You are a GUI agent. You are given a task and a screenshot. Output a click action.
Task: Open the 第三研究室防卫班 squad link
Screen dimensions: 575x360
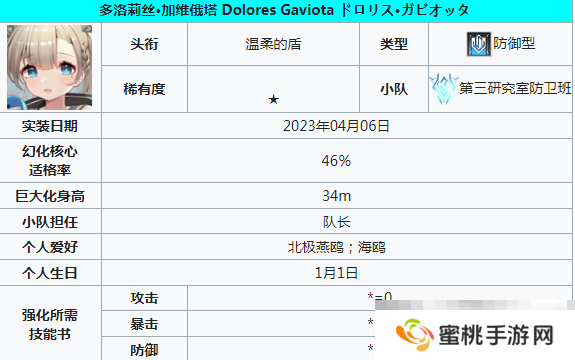(x=515, y=88)
